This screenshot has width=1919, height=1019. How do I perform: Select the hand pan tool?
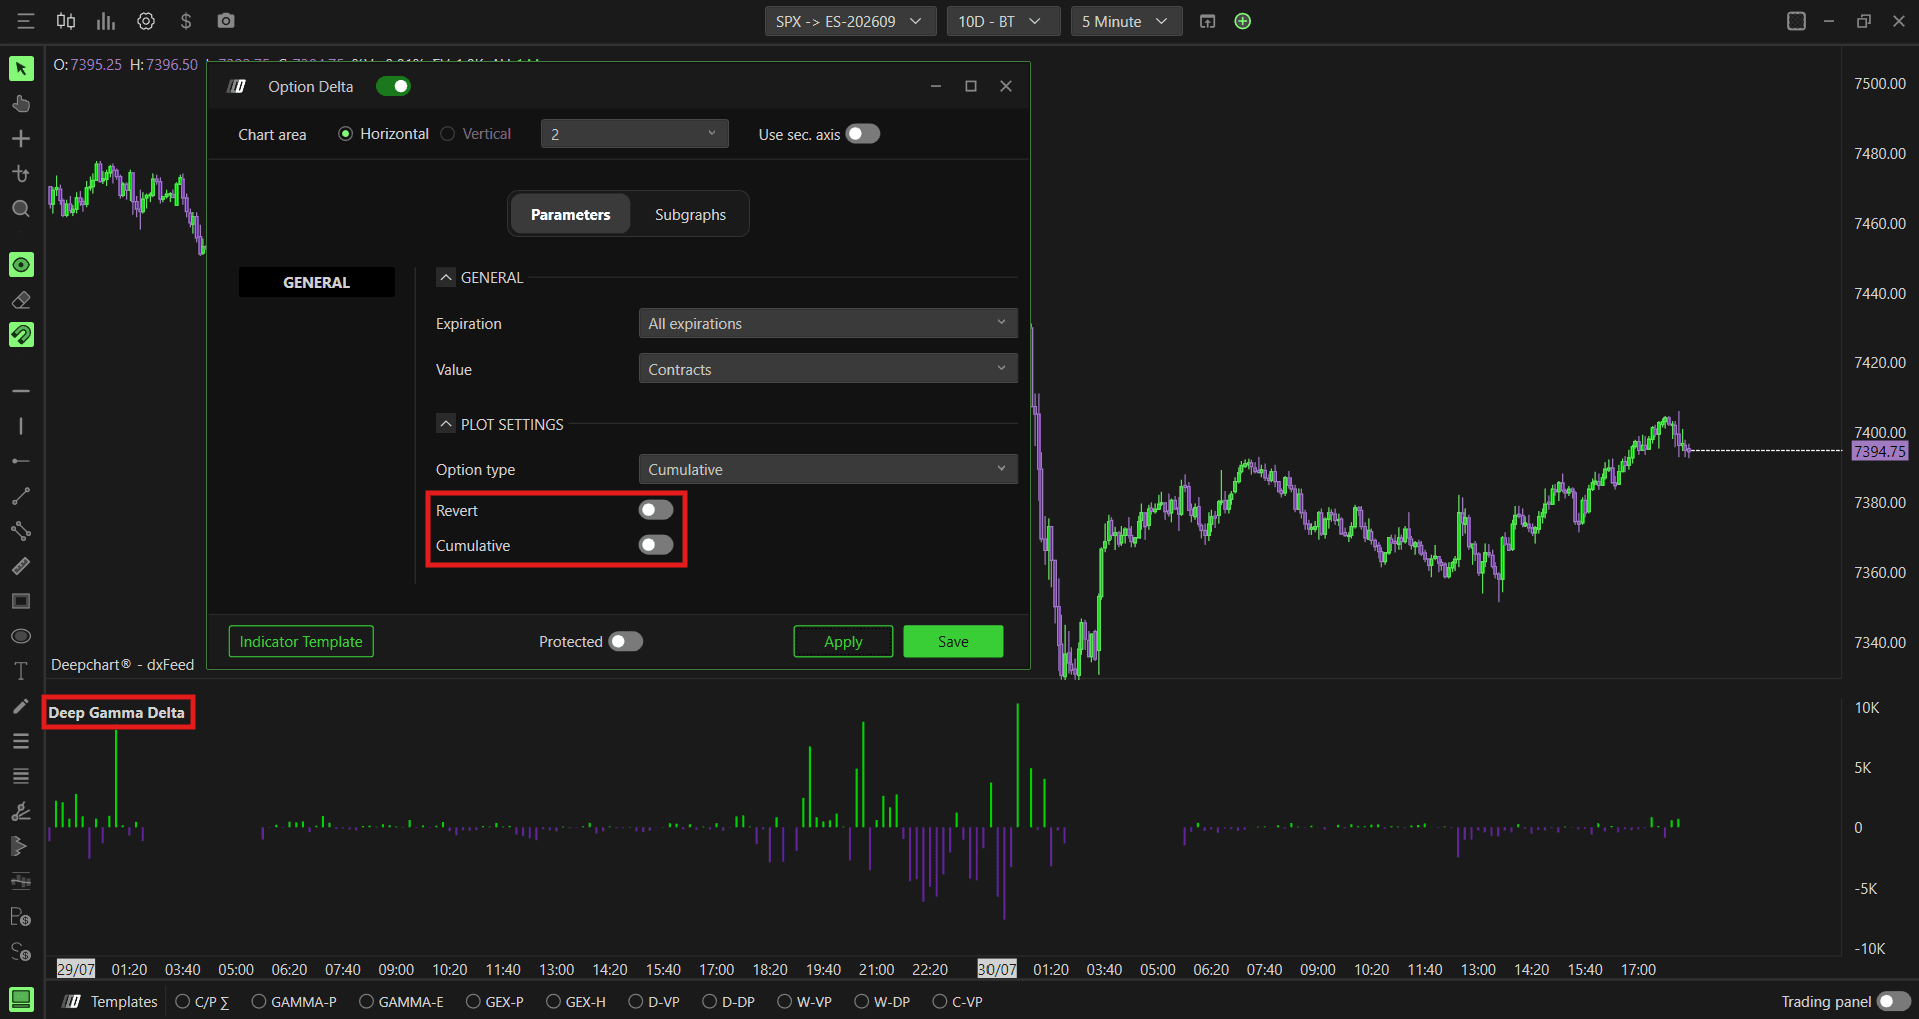(x=21, y=104)
